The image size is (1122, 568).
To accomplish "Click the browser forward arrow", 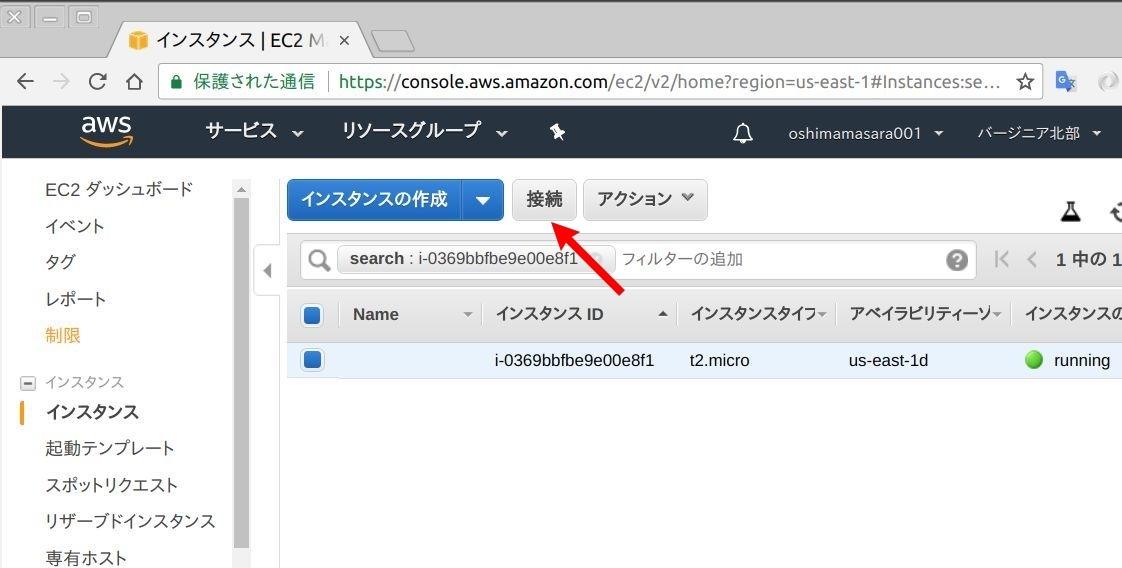I will [x=62, y=82].
